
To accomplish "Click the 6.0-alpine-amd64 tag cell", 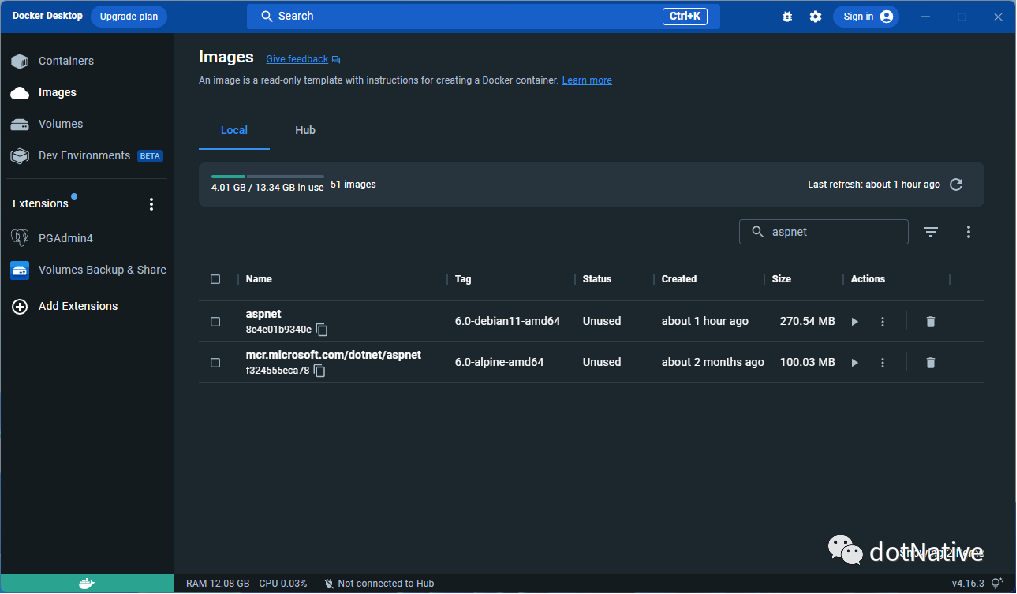I will [x=499, y=362].
